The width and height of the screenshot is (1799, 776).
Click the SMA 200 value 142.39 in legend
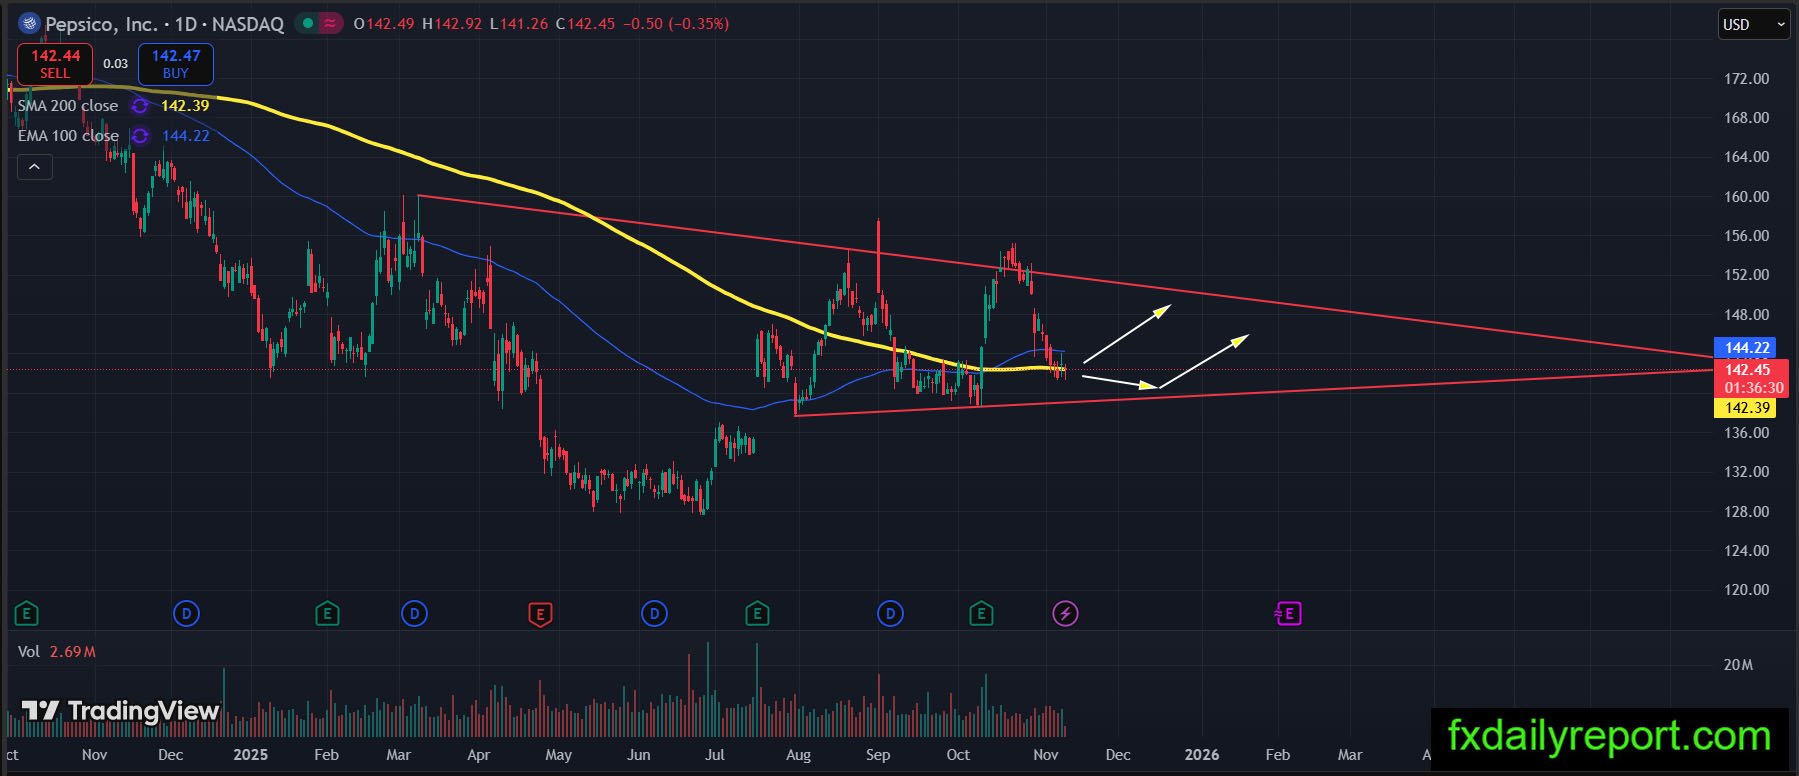[x=185, y=106]
